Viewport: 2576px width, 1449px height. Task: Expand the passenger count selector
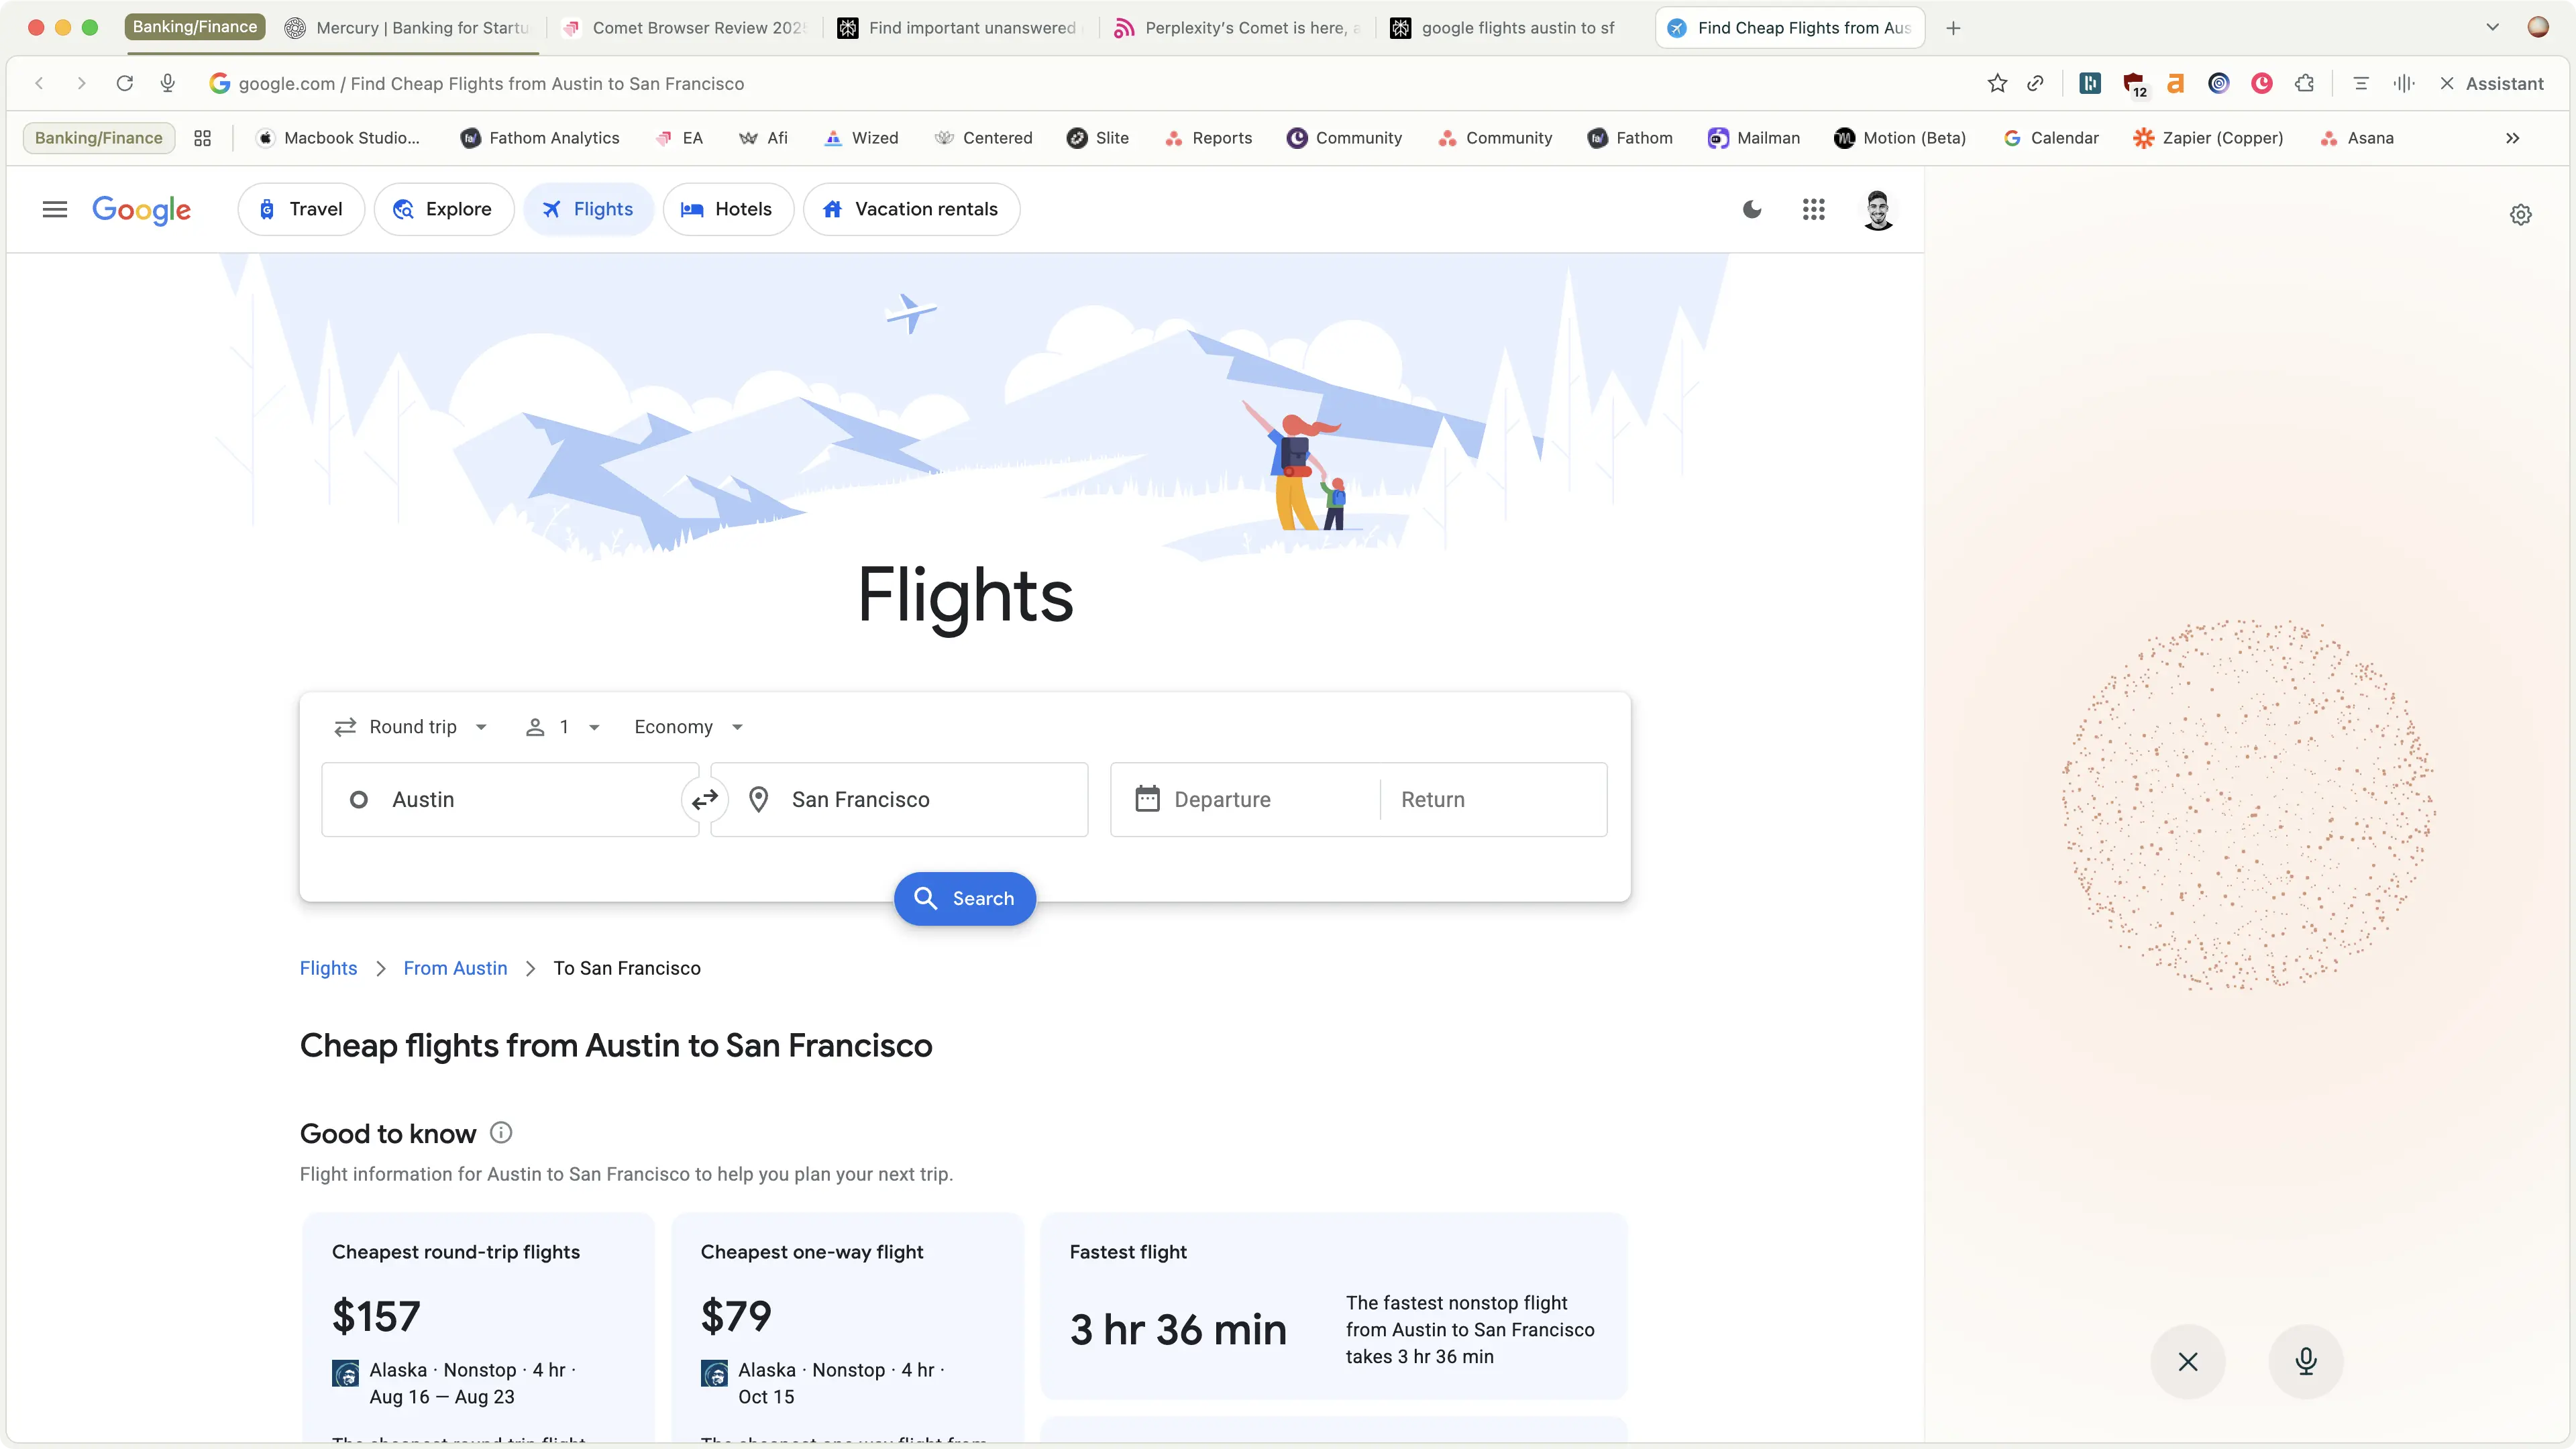[562, 727]
